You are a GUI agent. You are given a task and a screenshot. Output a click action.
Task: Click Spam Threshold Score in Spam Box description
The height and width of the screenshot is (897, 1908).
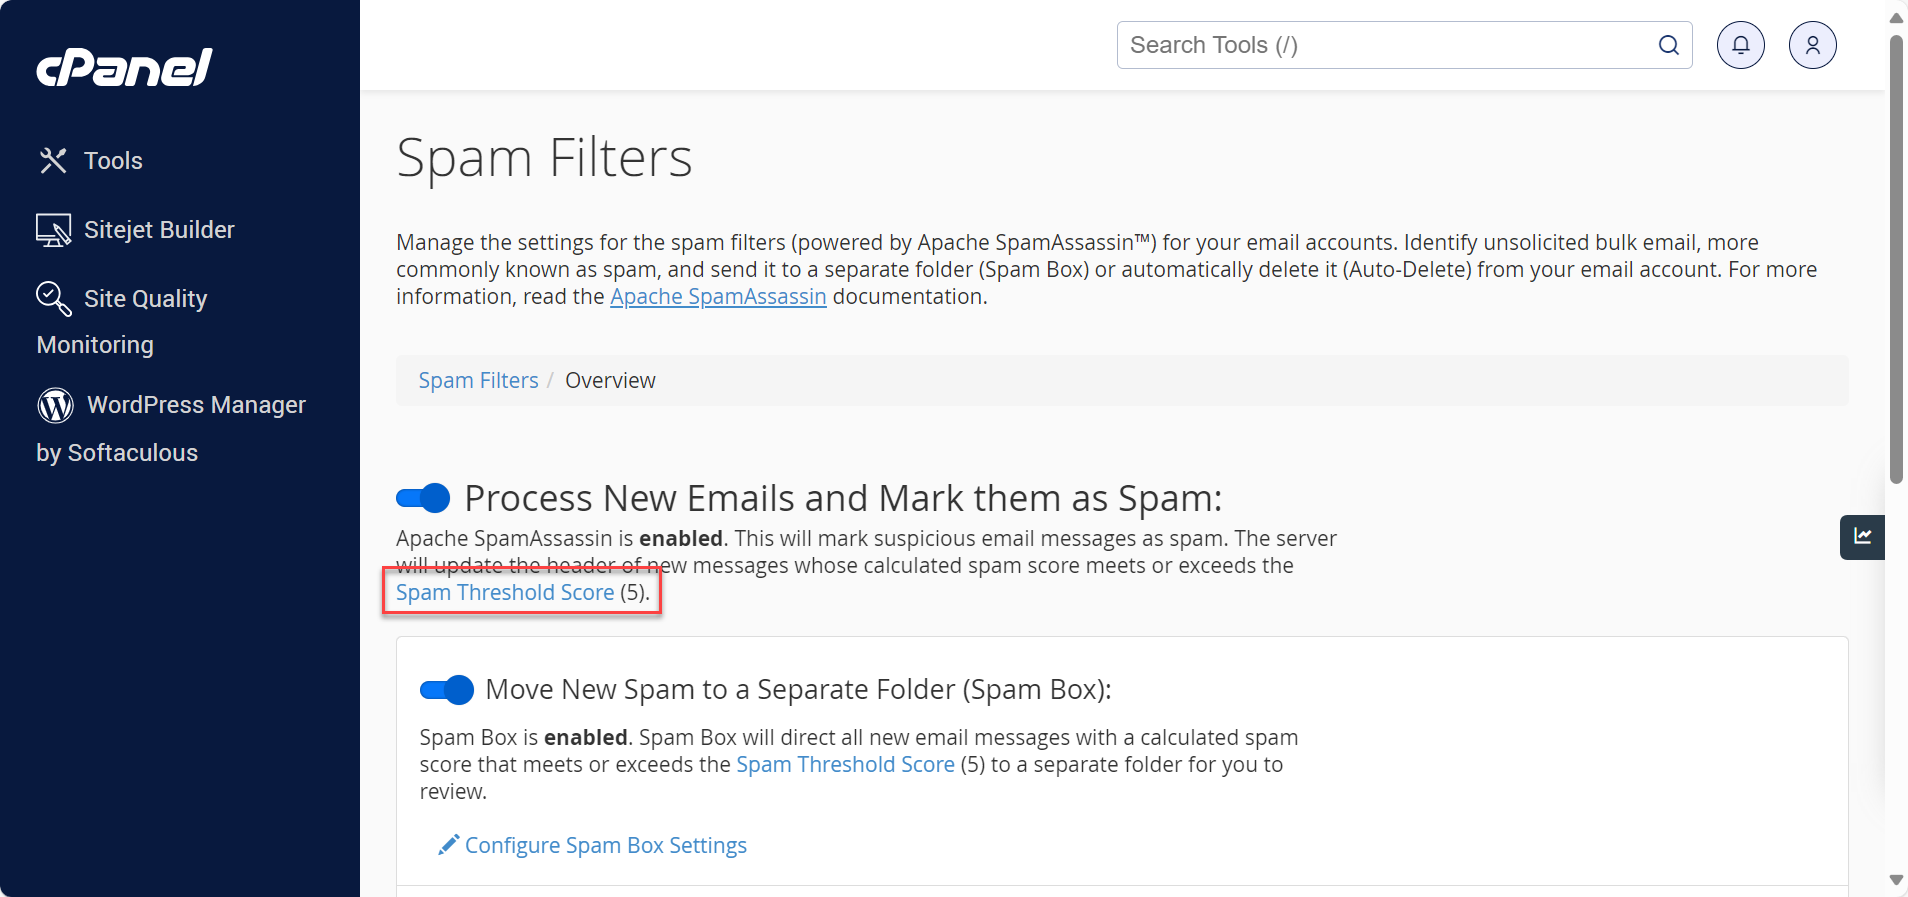point(845,764)
